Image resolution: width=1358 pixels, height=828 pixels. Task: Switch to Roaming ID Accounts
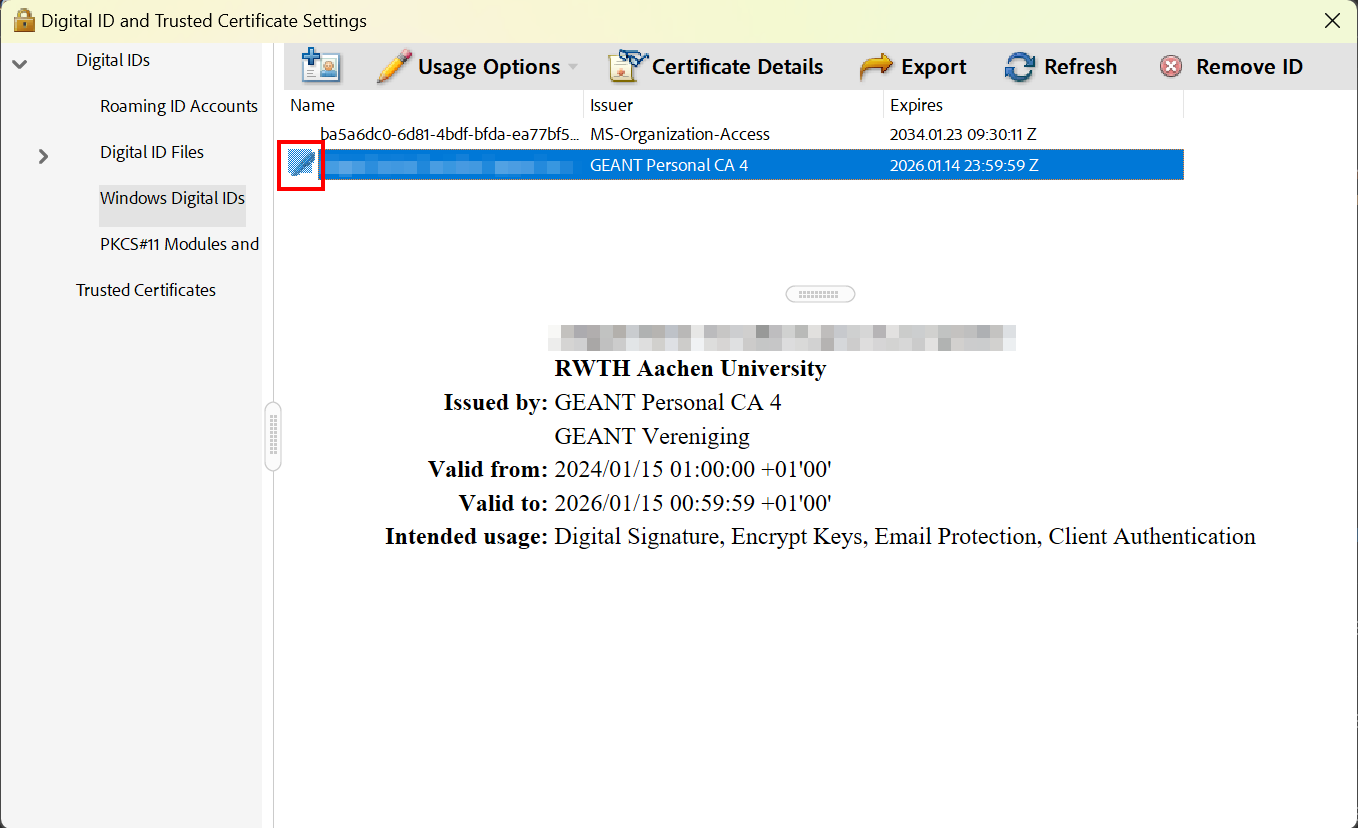(x=179, y=106)
